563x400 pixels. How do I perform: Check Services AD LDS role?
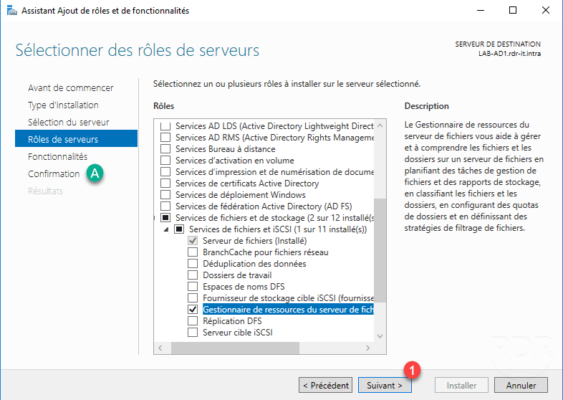165,126
